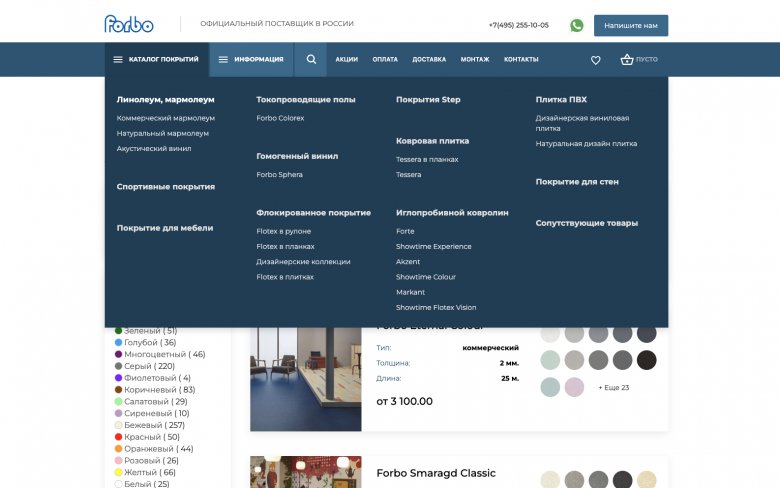Image resolution: width=780 pixels, height=488 pixels.
Task: Select 'Flotex в планках' link
Action: (286, 246)
